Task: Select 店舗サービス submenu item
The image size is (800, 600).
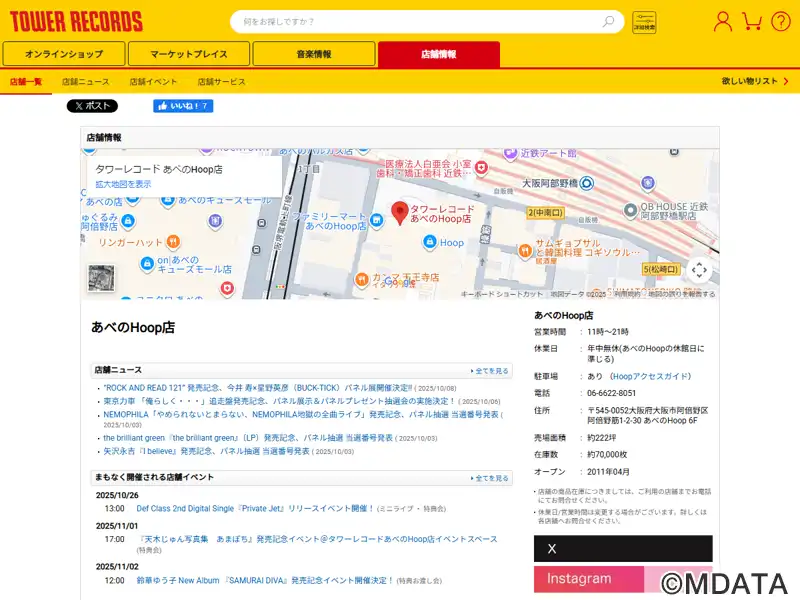Action: [x=221, y=82]
